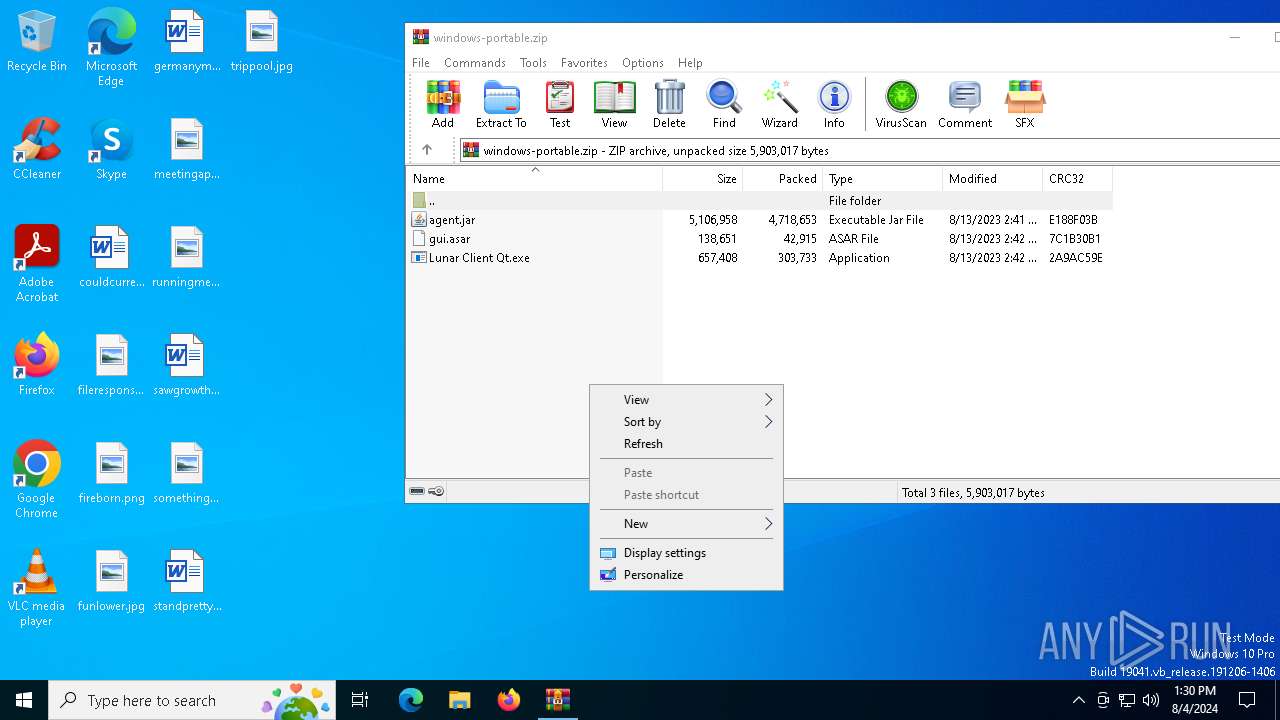
Task: Click the key/password icon in status bar
Action: pos(436,491)
